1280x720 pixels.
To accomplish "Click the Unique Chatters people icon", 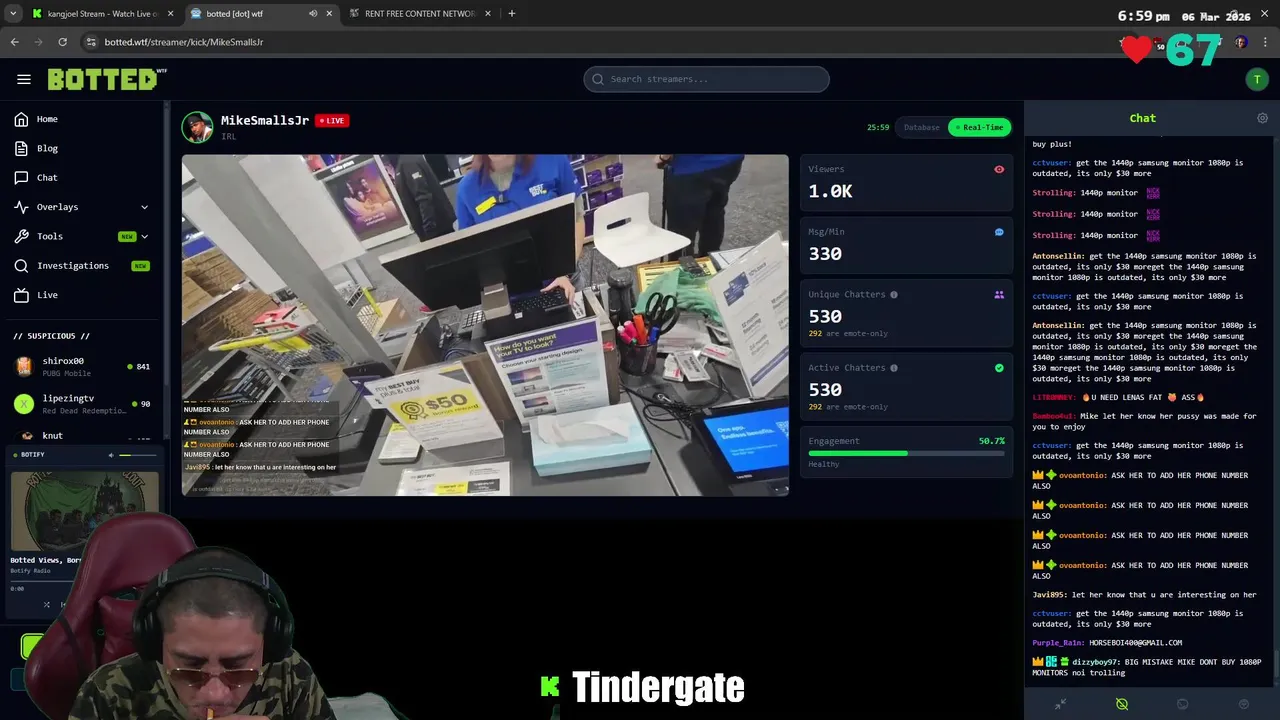I will coord(999,295).
